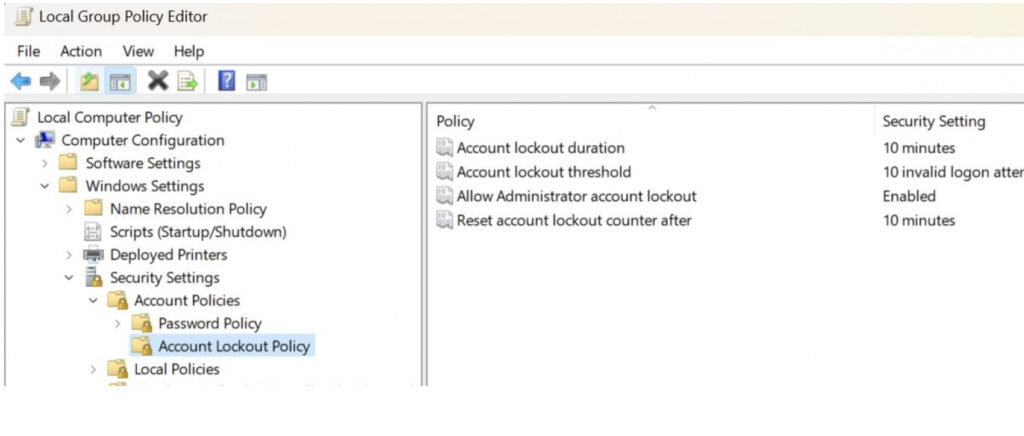Screen dimensions: 1024x436
Task: Open the View menu
Action: (x=138, y=51)
